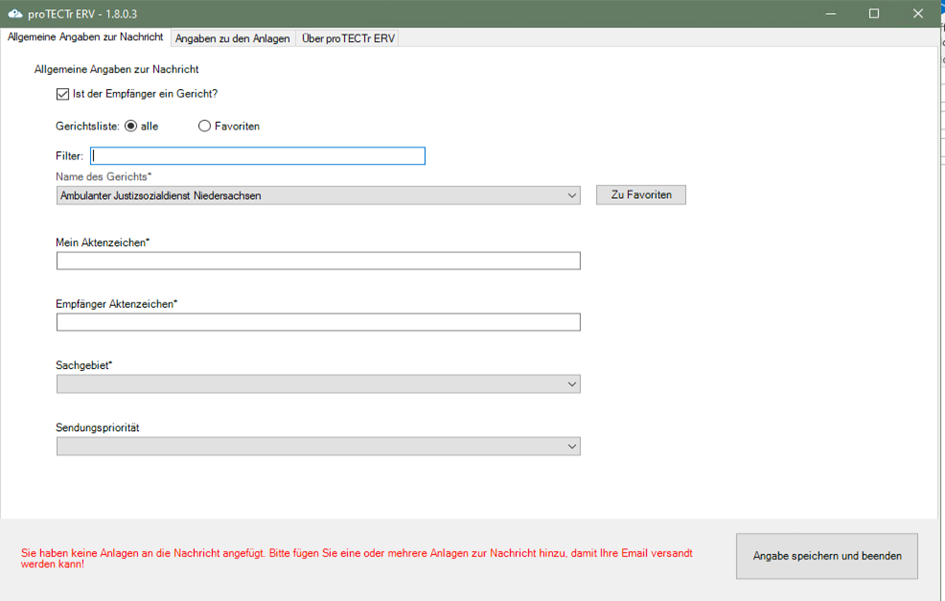945x601 pixels.
Task: Switch to the Allgemeine Angaben zur Nachricht tab
Action: click(85, 37)
